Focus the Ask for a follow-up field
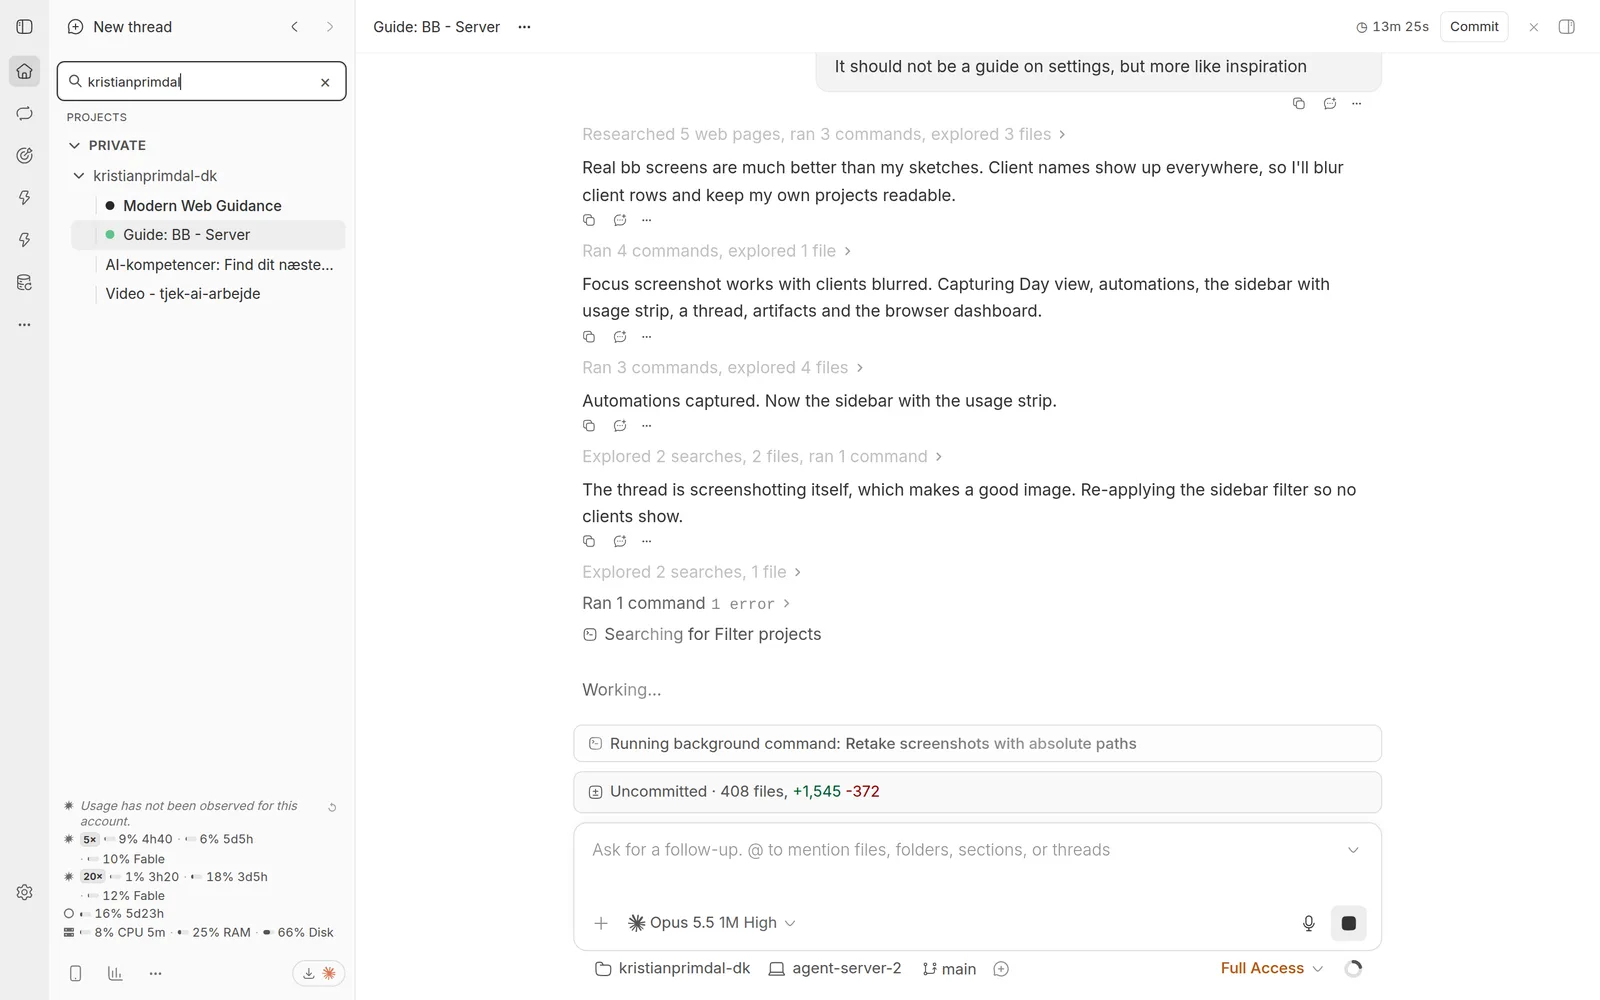Screen dimensions: 1600x1000 pos(960,850)
